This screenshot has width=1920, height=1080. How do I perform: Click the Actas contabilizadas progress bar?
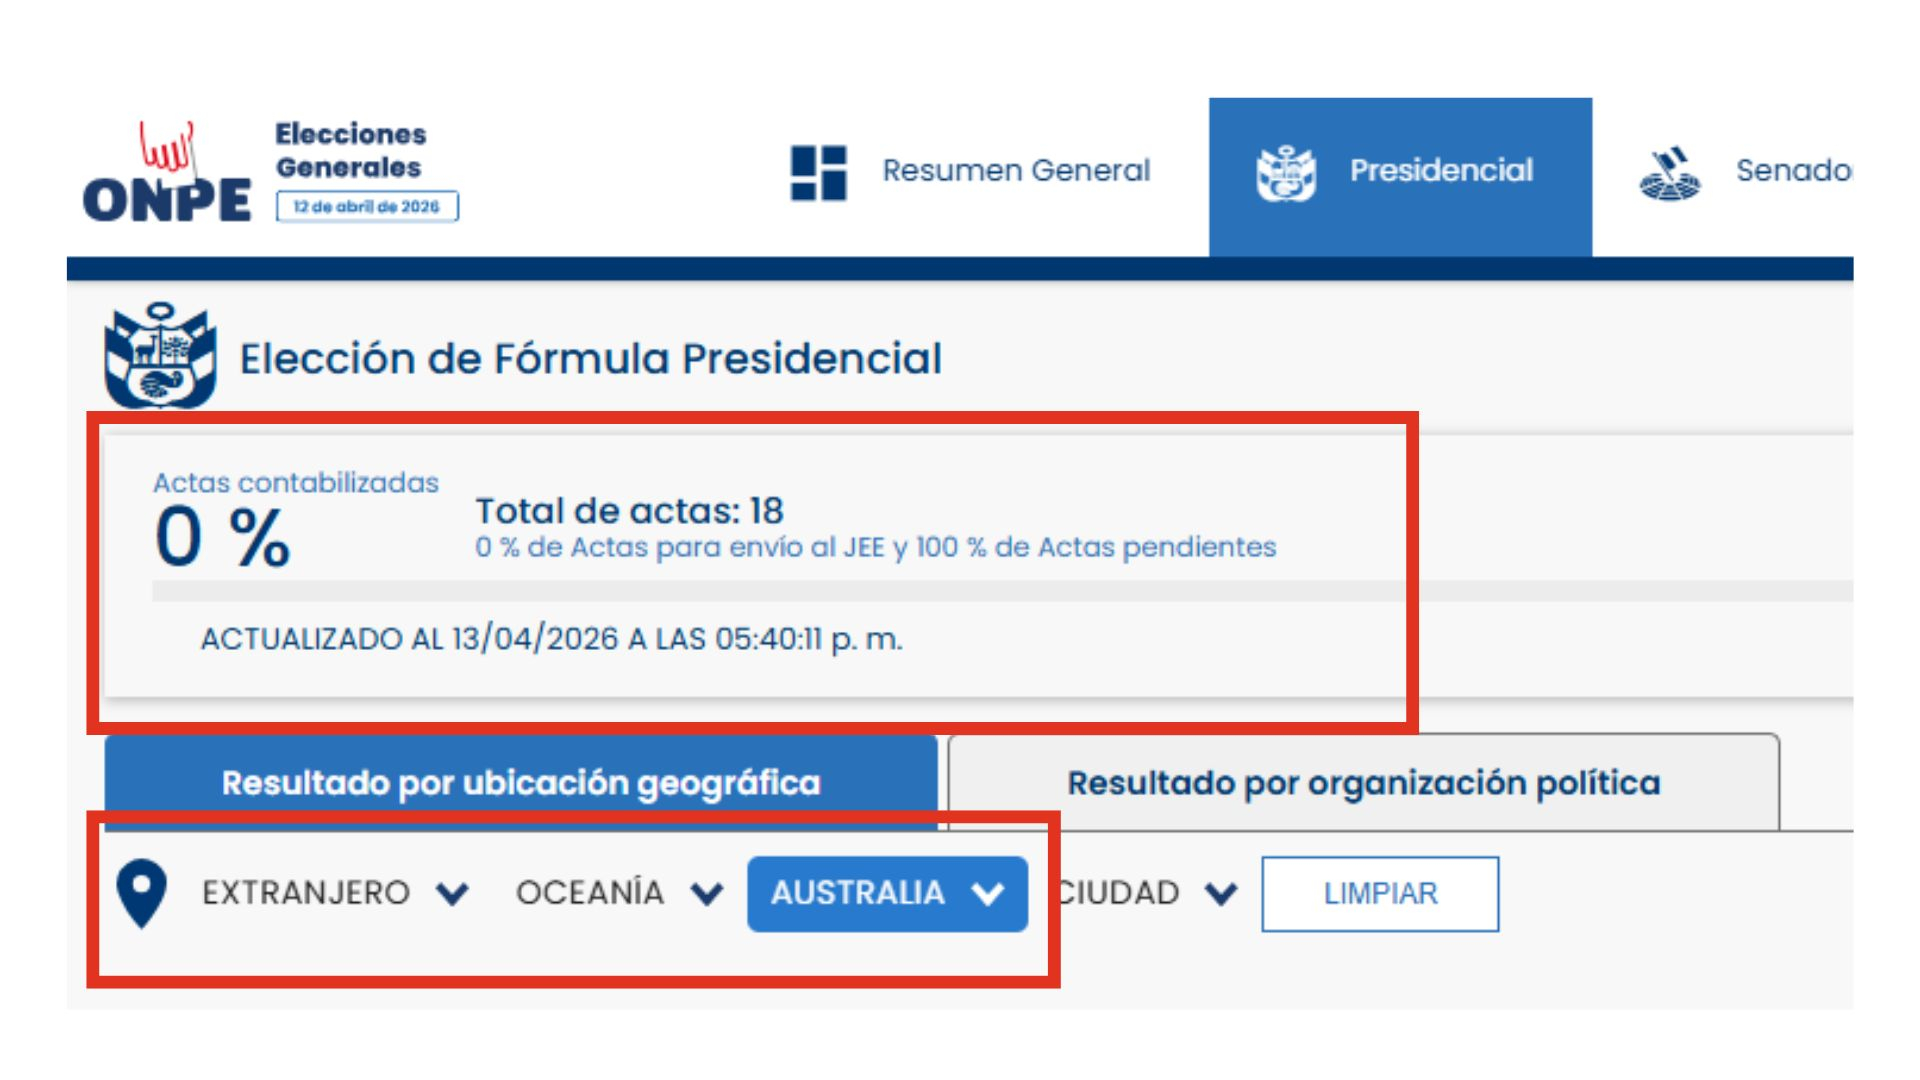tap(780, 591)
